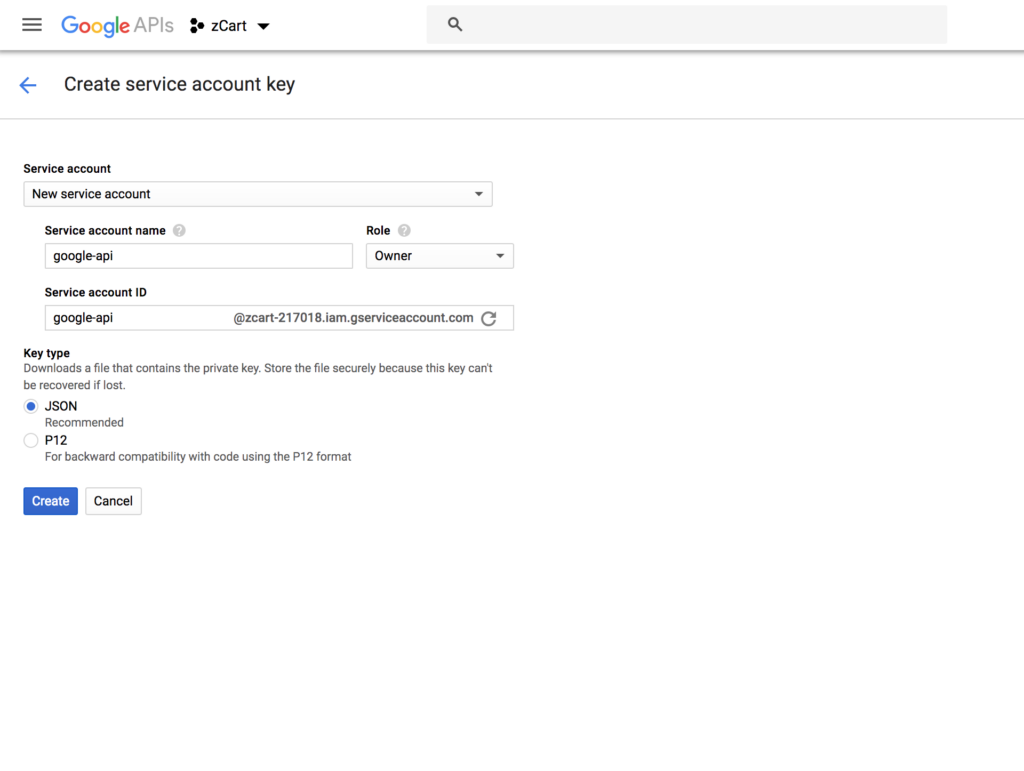This screenshot has width=1024, height=771.
Task: Click the zCart project icon
Action: [197, 26]
